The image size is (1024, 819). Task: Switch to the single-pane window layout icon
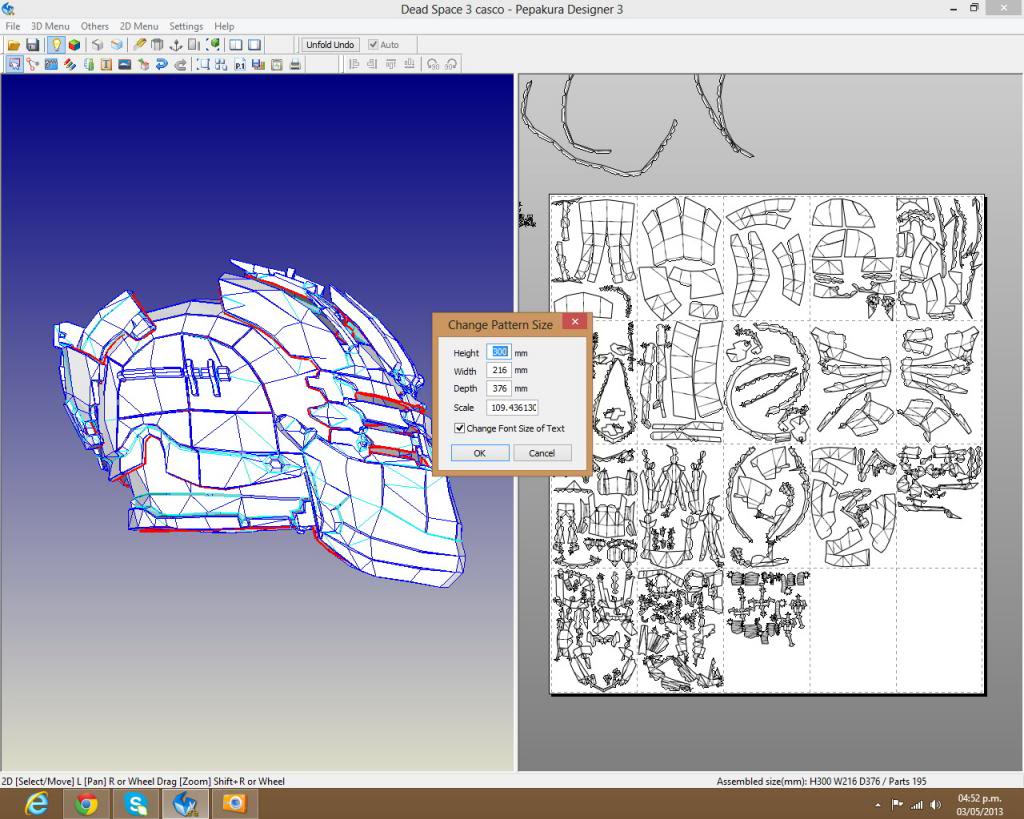pos(255,44)
